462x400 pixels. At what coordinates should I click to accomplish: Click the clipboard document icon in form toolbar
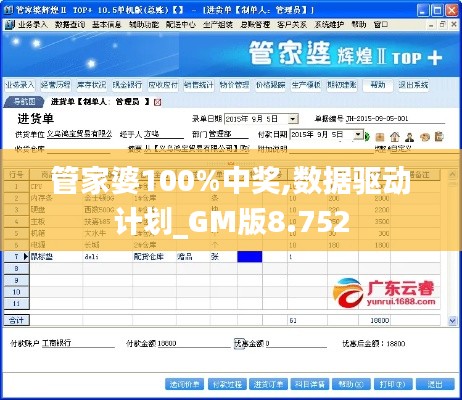tap(440, 136)
